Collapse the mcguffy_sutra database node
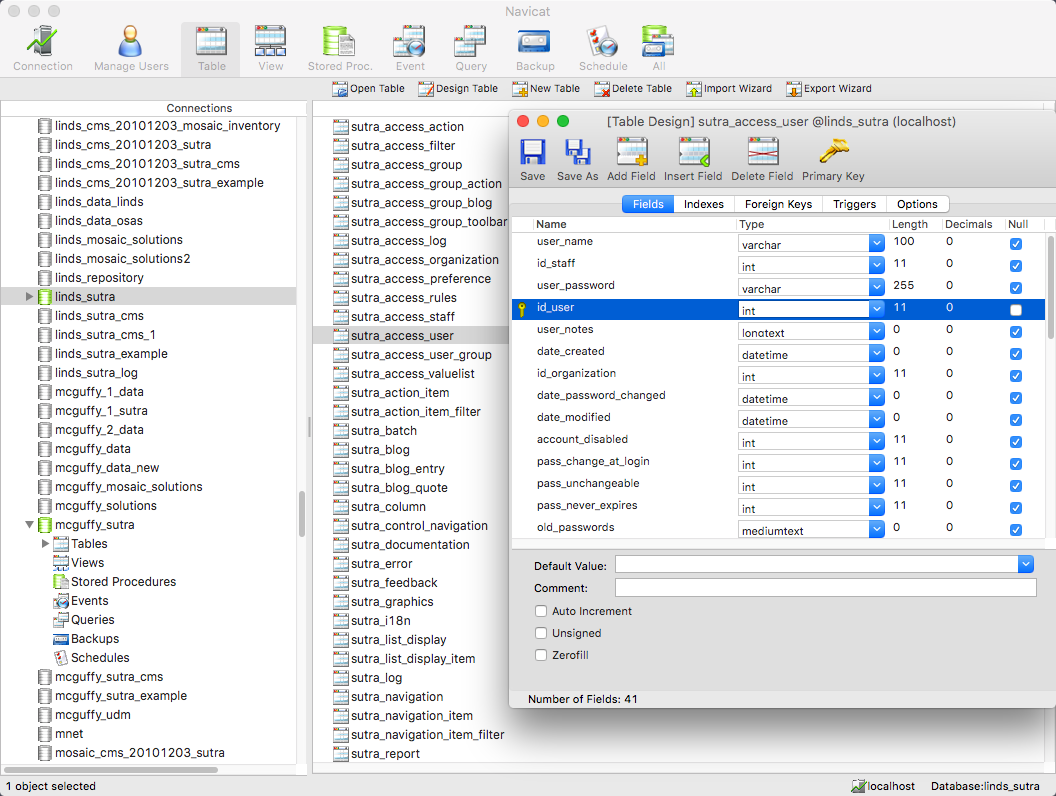Screen dimensions: 1056x796 tap(29, 524)
